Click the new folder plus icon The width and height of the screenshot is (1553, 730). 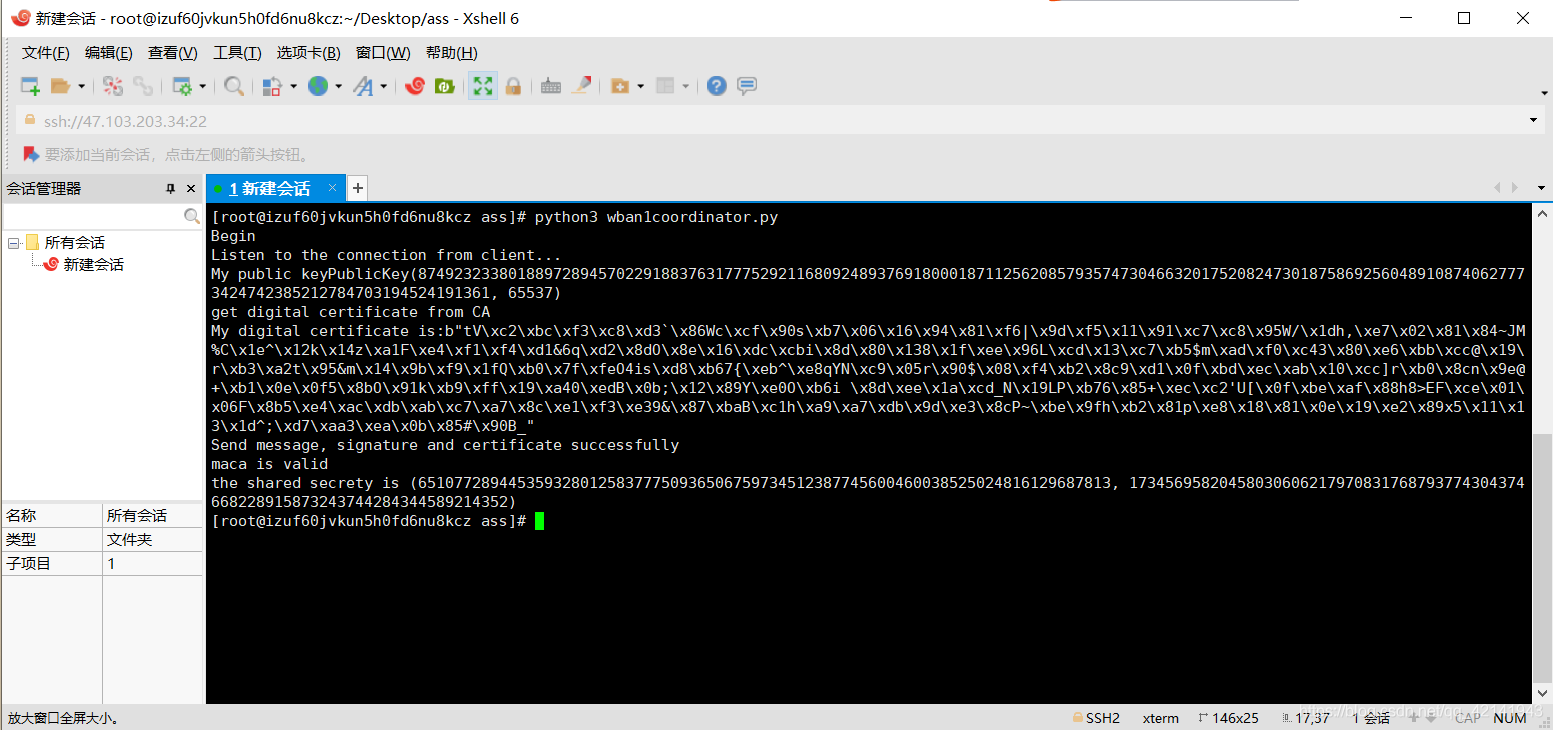coord(620,86)
